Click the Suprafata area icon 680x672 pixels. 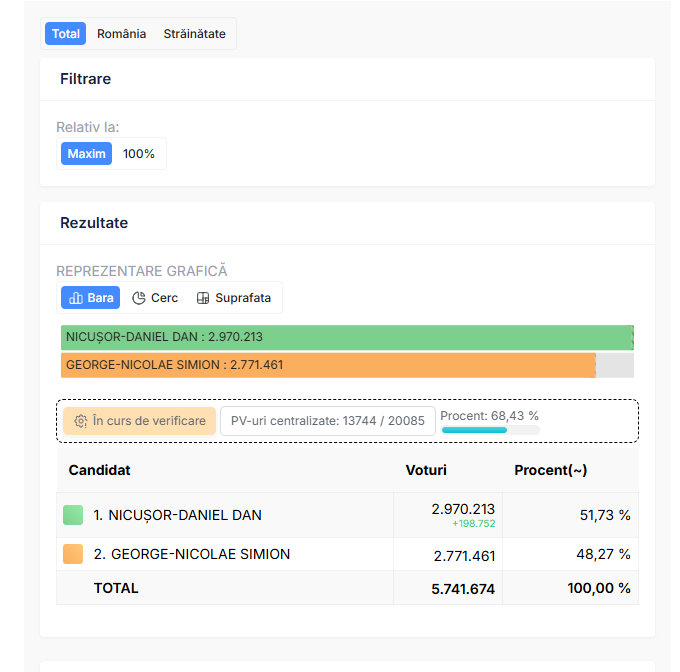coord(203,298)
